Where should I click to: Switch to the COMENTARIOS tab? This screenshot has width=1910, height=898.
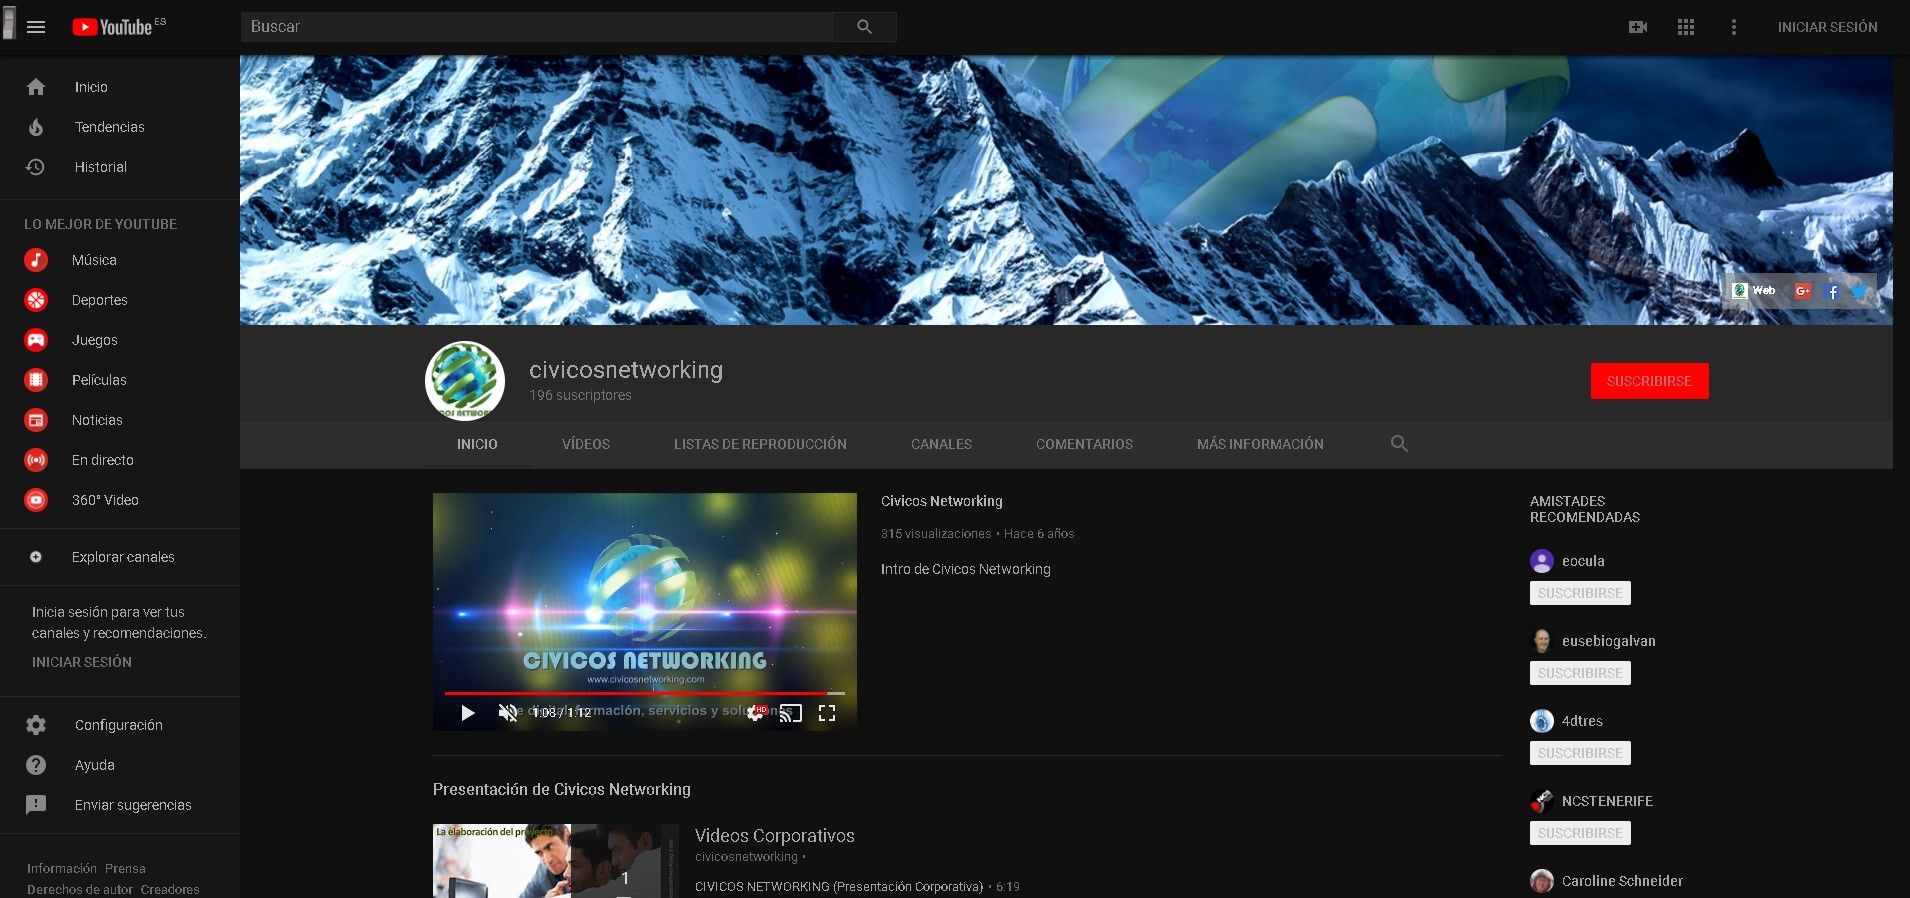(1084, 444)
